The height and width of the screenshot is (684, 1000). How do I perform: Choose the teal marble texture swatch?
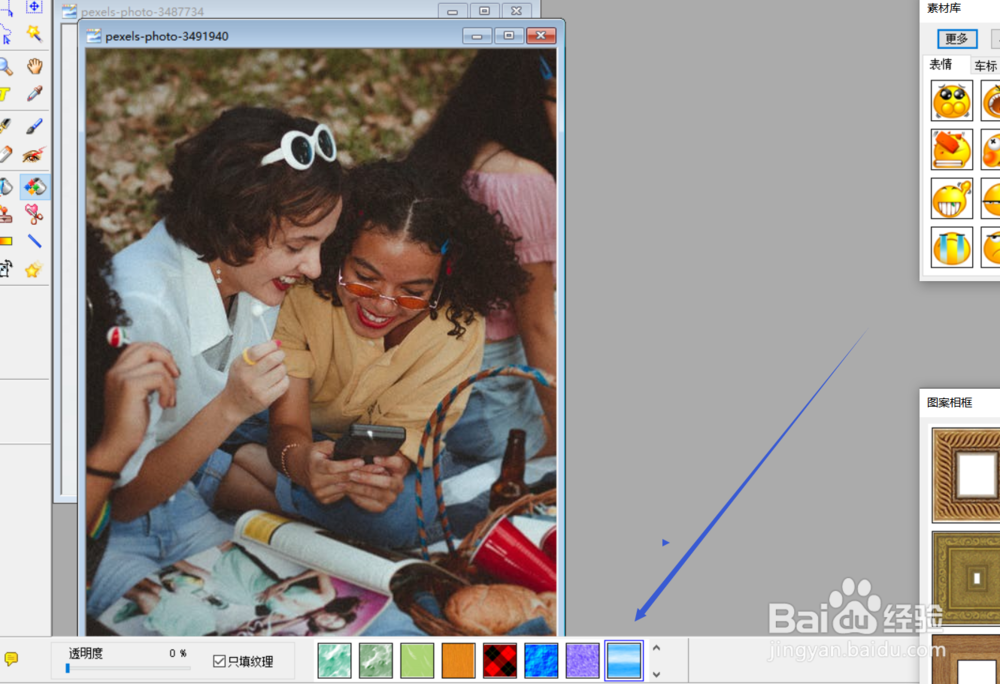(x=334, y=660)
